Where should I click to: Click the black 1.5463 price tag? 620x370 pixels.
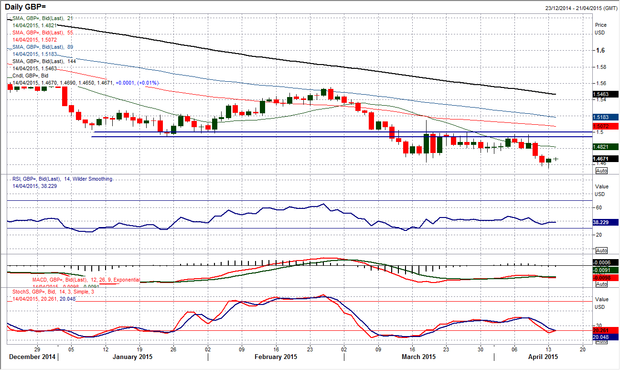click(605, 94)
